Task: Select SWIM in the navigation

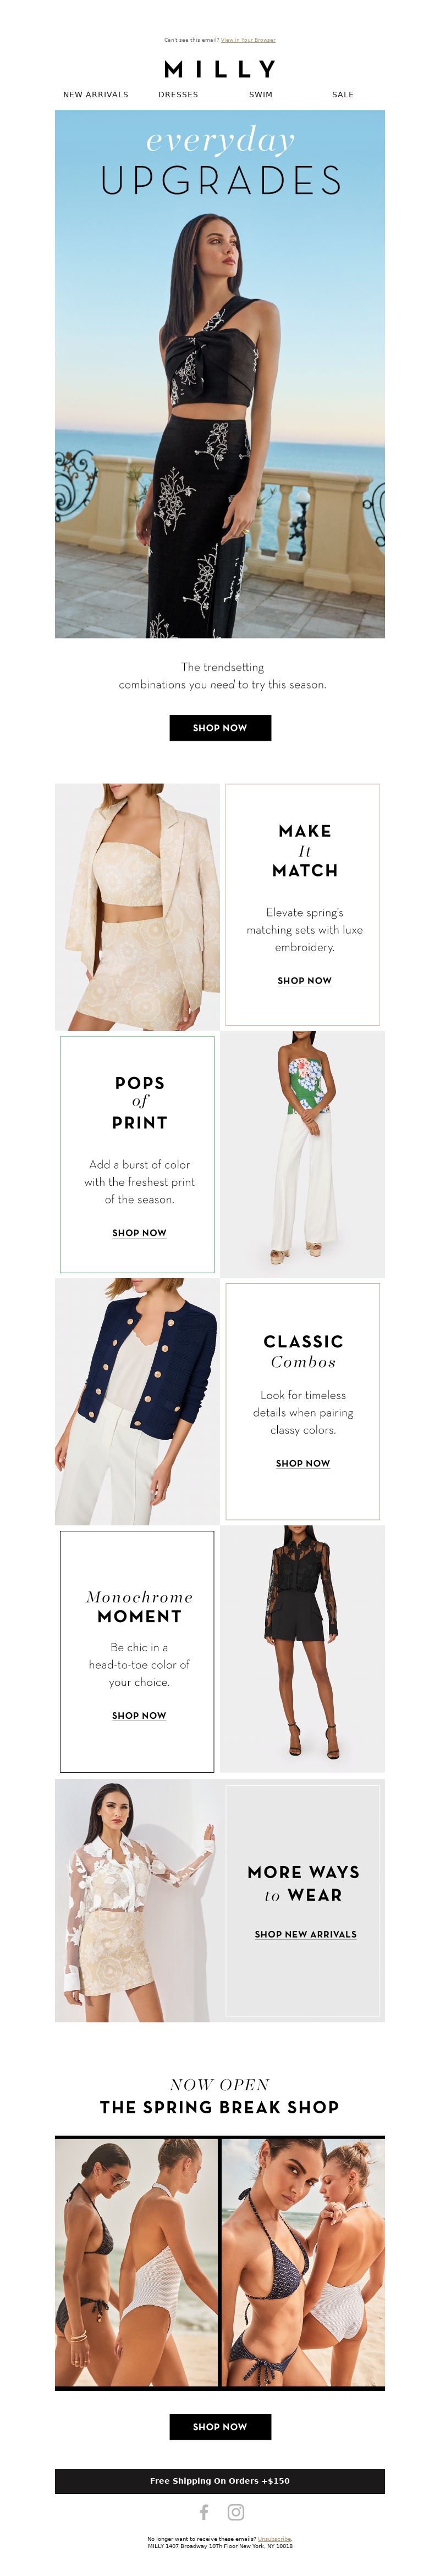Action: (x=261, y=95)
